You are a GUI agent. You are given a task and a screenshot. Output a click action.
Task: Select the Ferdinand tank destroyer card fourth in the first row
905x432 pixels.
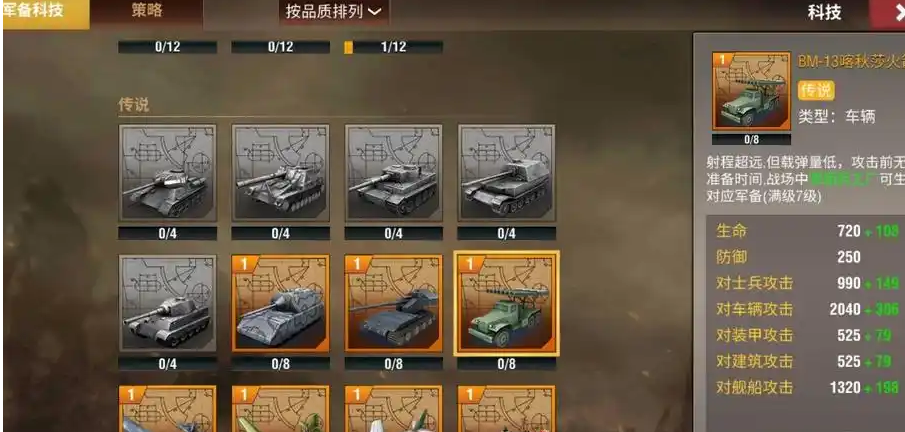click(x=507, y=173)
